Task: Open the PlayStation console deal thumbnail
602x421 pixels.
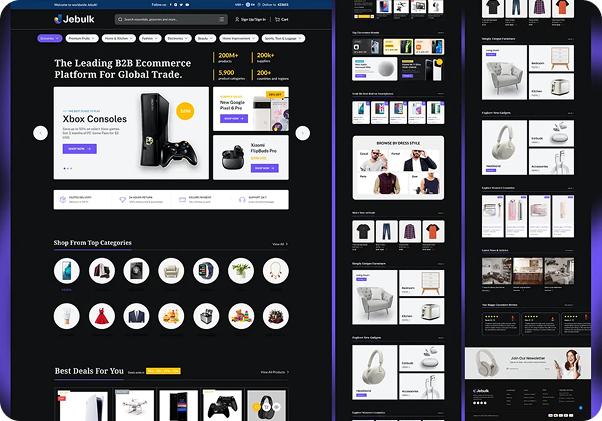Action: pyautogui.click(x=83, y=405)
